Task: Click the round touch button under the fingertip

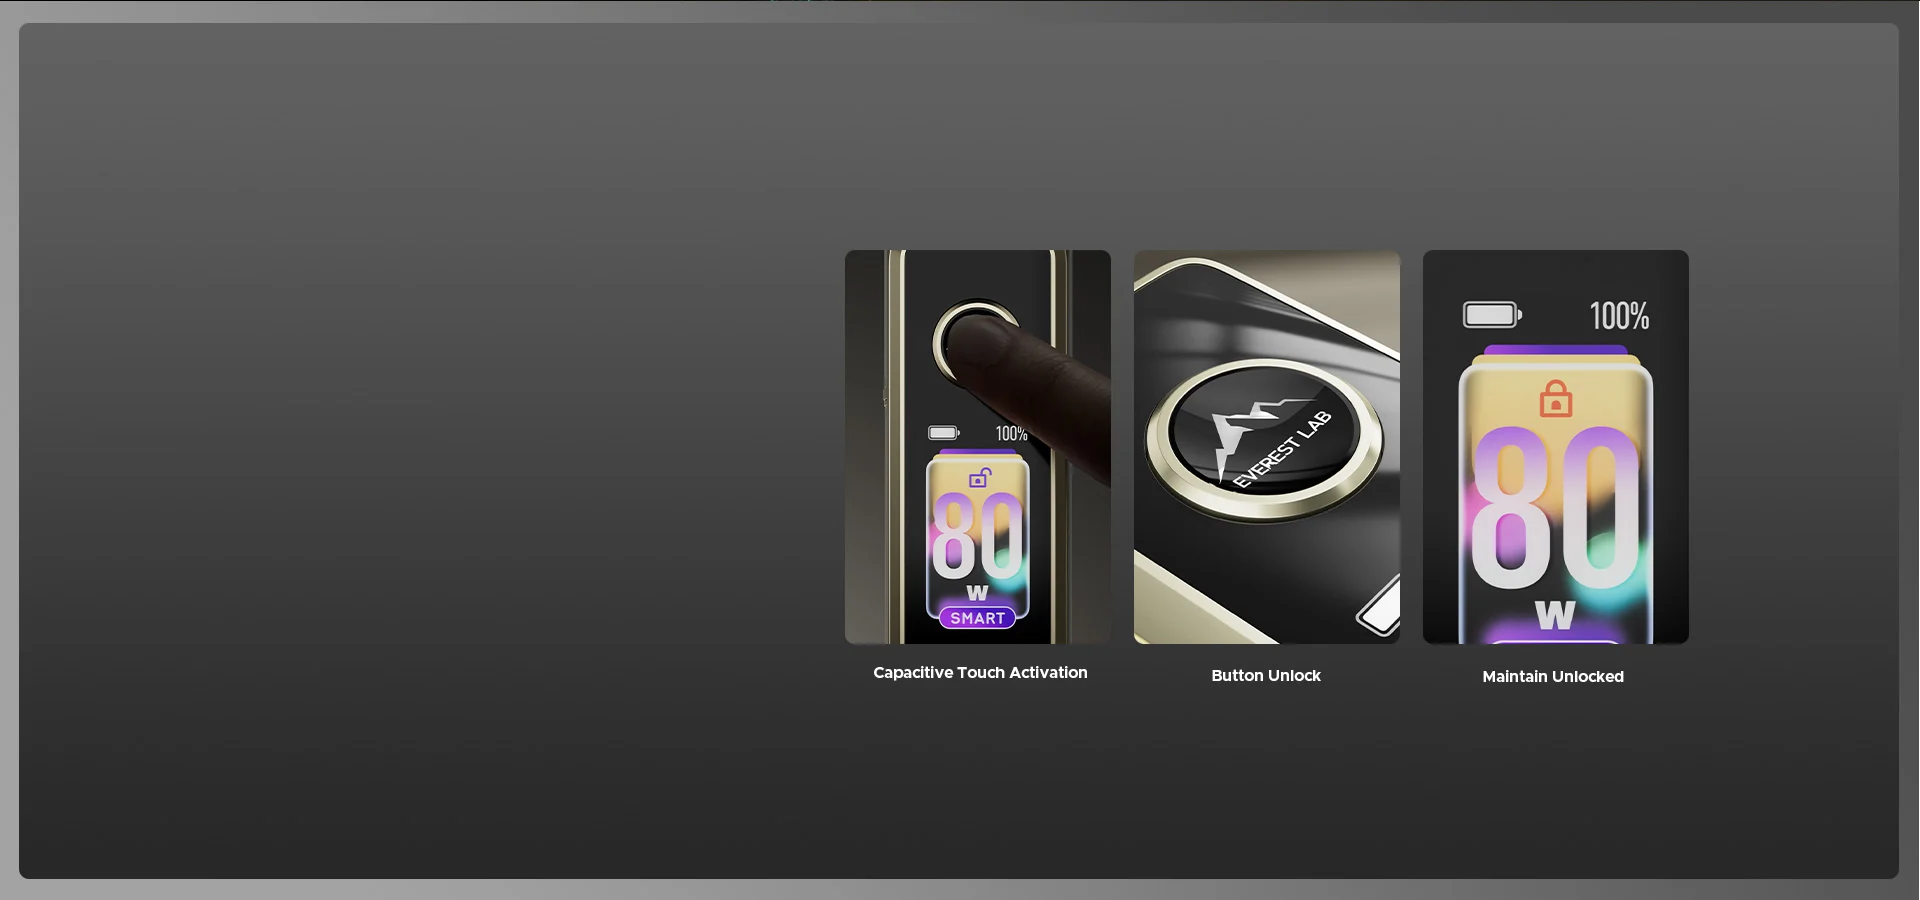Action: (x=962, y=343)
